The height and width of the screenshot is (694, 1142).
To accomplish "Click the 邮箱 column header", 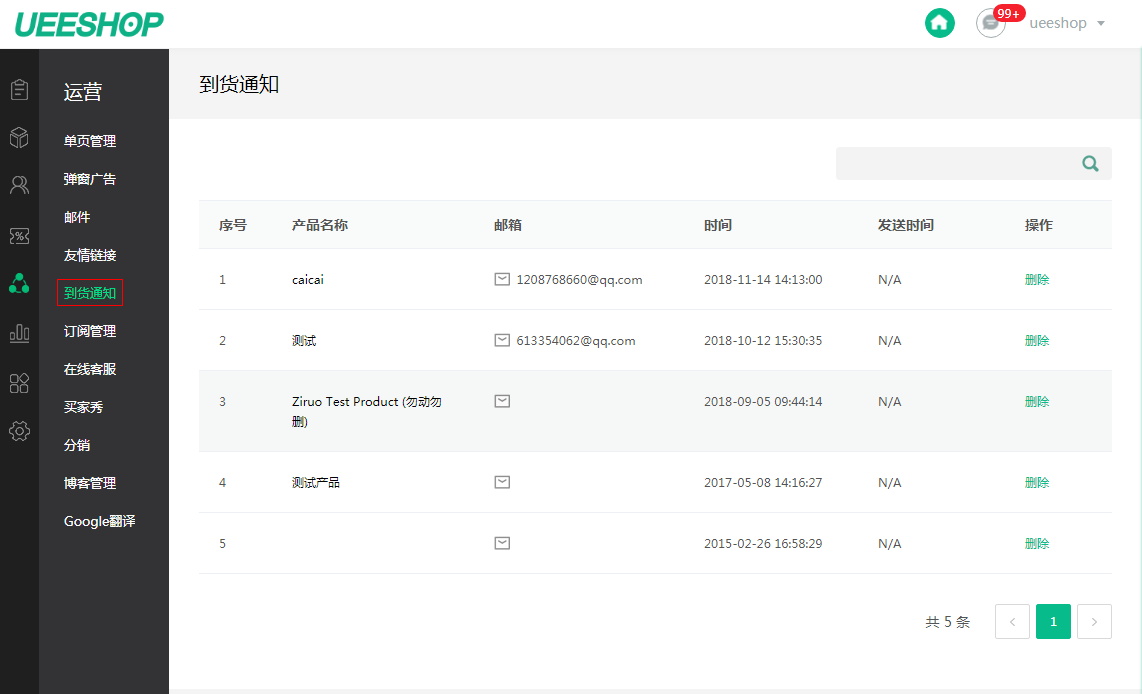I will [x=508, y=225].
